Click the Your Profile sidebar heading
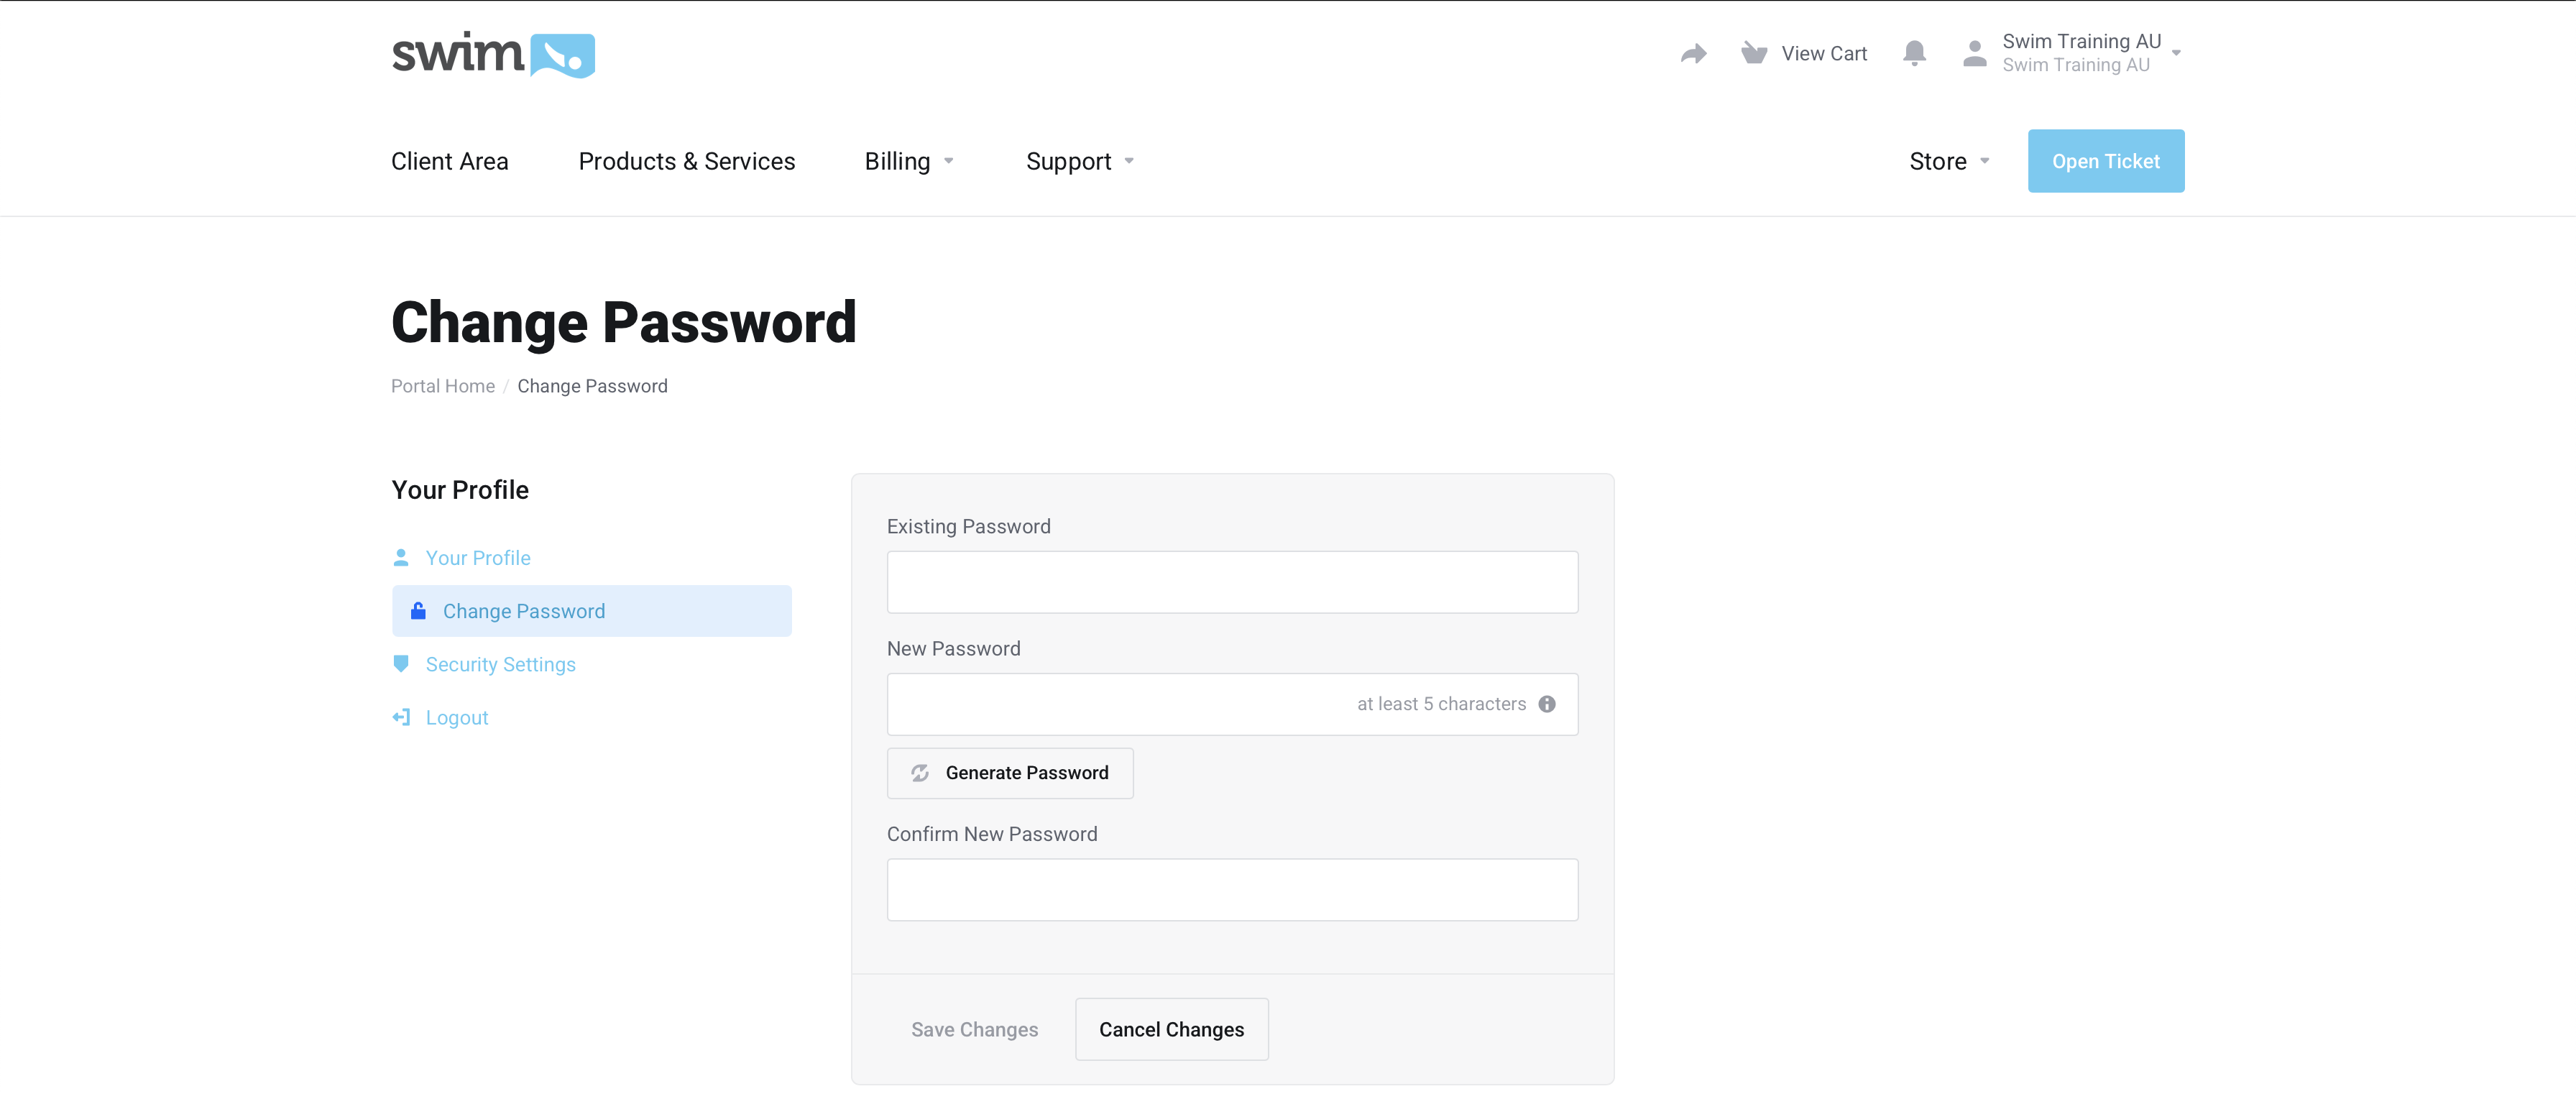This screenshot has width=2576, height=1094. [x=460, y=489]
